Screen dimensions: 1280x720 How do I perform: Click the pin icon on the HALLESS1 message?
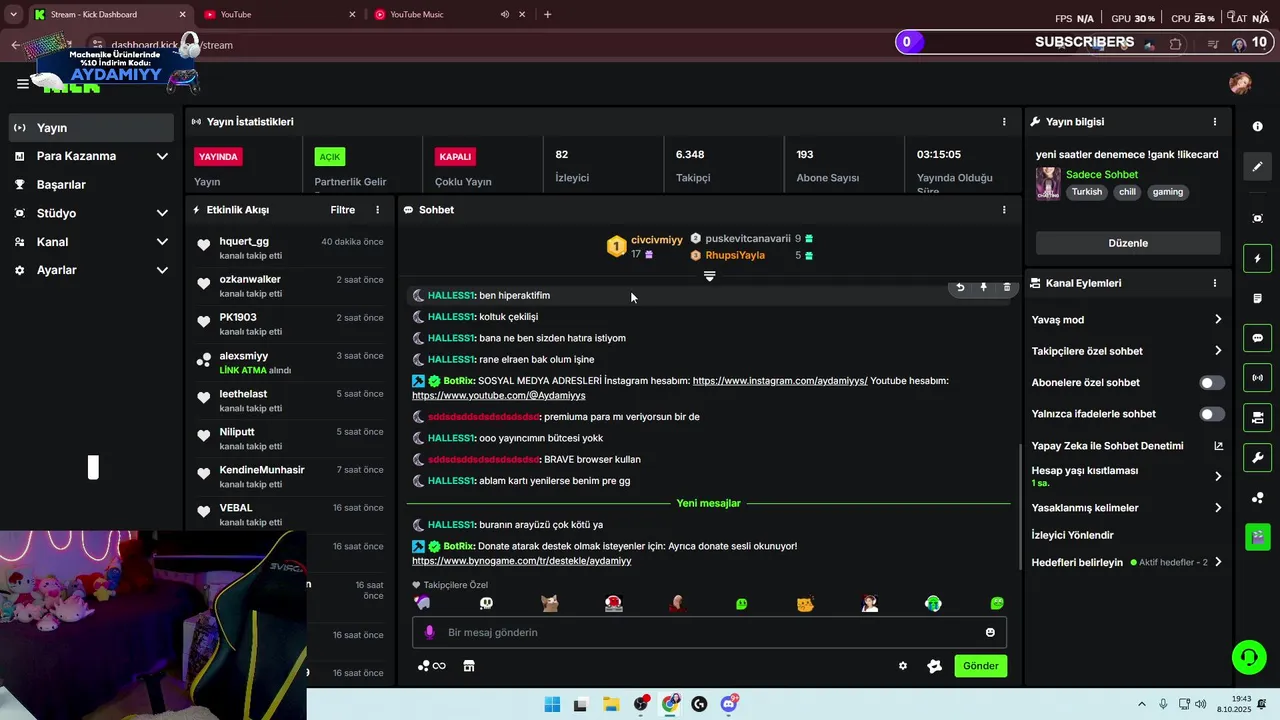pos(983,287)
